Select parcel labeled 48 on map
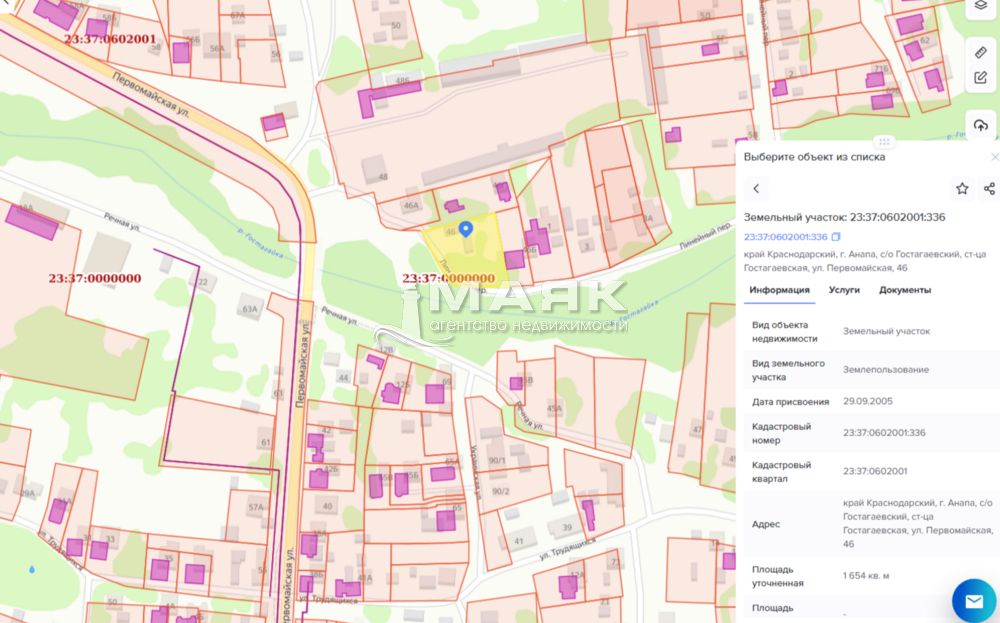This screenshot has width=1000, height=623. click(382, 177)
